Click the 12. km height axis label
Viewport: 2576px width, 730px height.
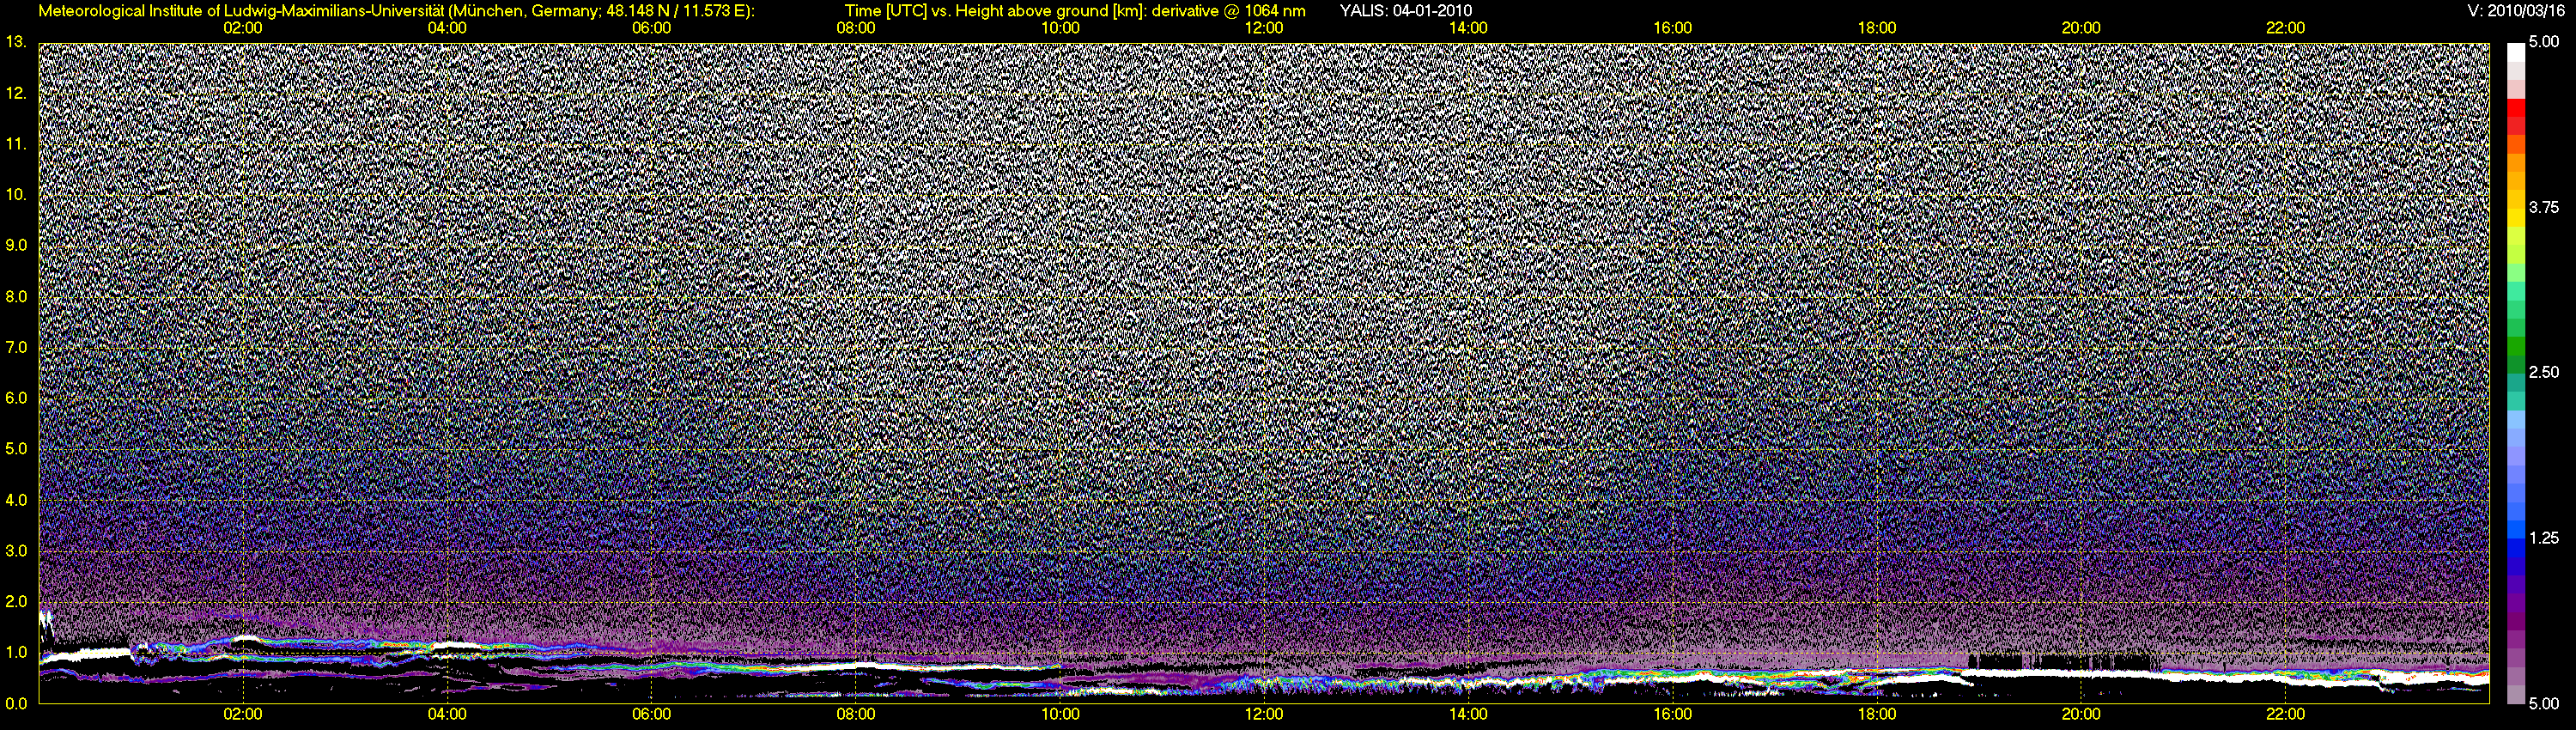click(16, 93)
